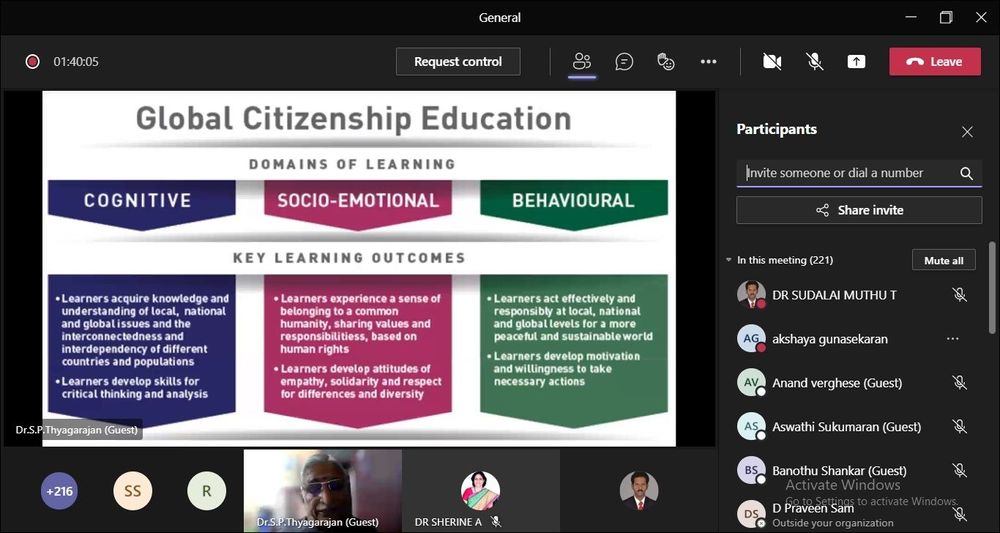Click DR SHERINE A's muted mic icon
This screenshot has width=1000, height=533.
[495, 522]
